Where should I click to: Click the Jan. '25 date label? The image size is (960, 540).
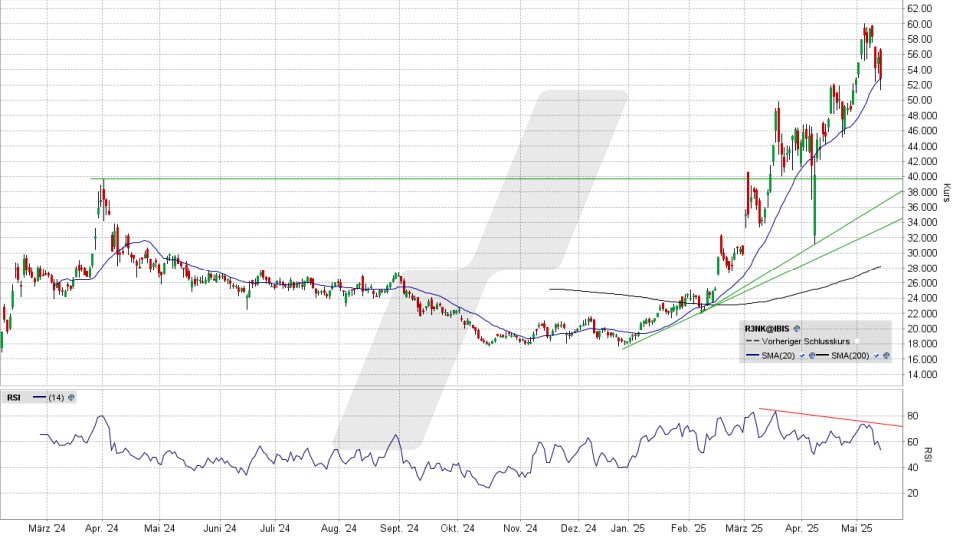coord(628,528)
